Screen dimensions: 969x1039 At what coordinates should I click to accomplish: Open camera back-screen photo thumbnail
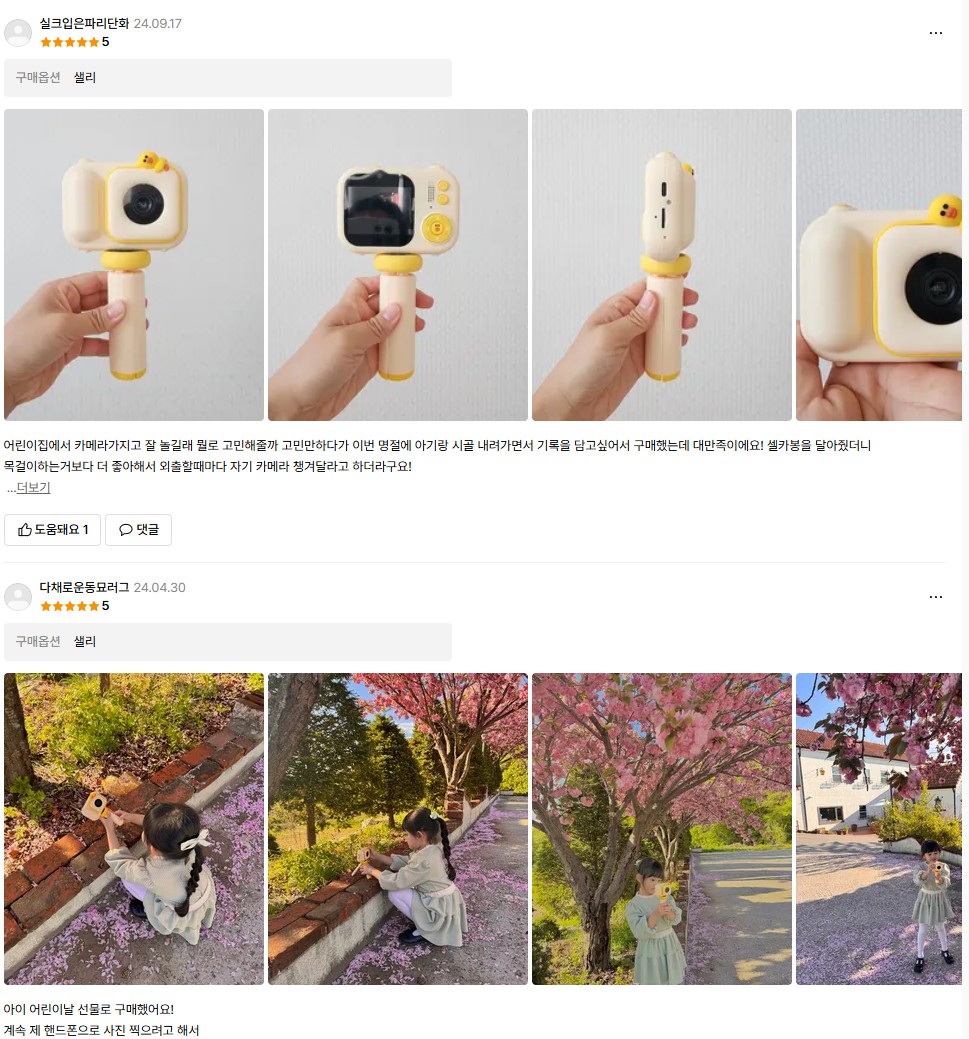[x=398, y=265]
